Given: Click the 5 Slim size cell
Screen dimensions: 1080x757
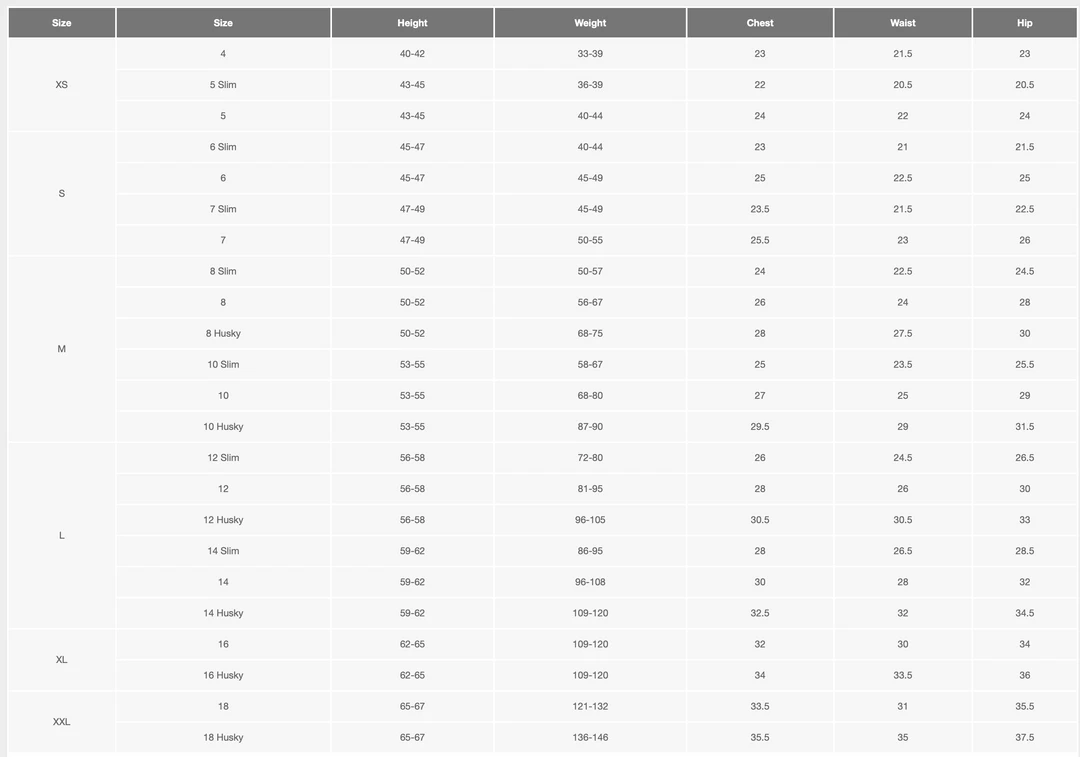Looking at the screenshot, I should click(223, 85).
